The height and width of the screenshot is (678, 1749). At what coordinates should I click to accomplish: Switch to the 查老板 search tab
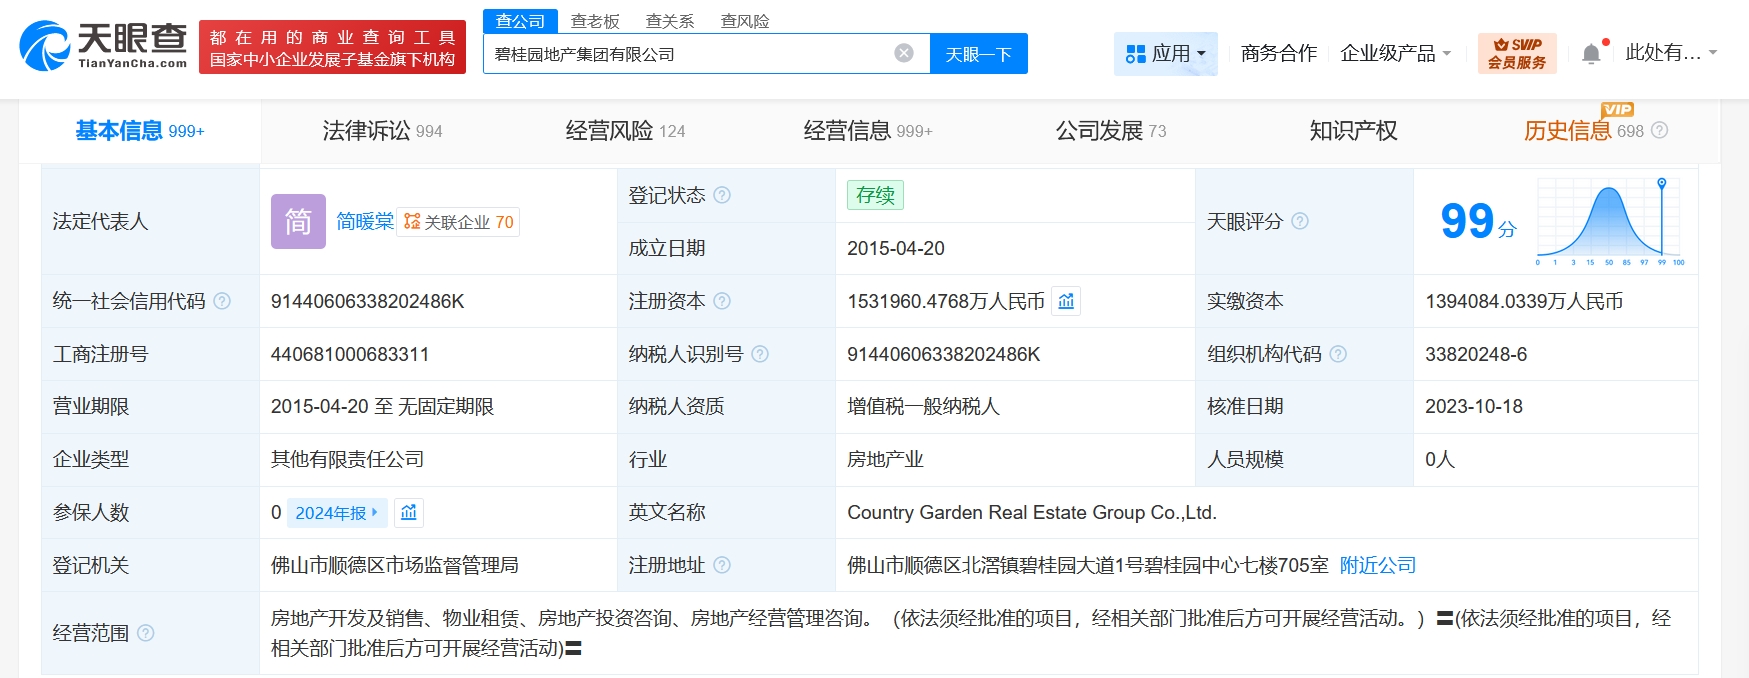[x=595, y=21]
